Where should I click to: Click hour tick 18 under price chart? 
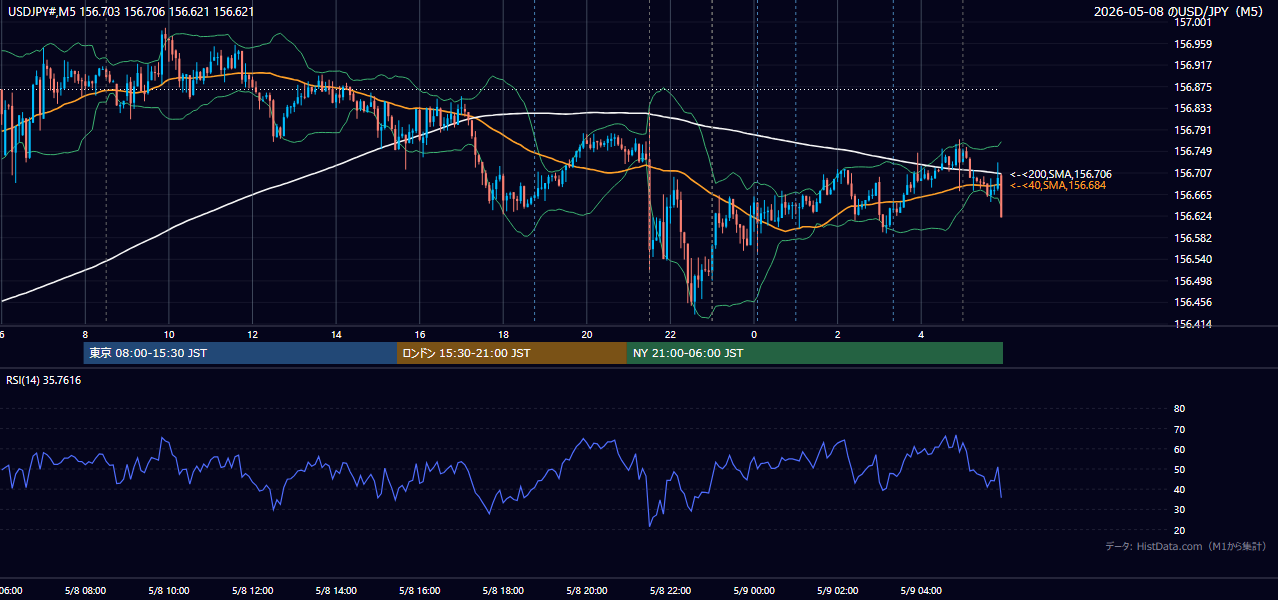(x=503, y=335)
